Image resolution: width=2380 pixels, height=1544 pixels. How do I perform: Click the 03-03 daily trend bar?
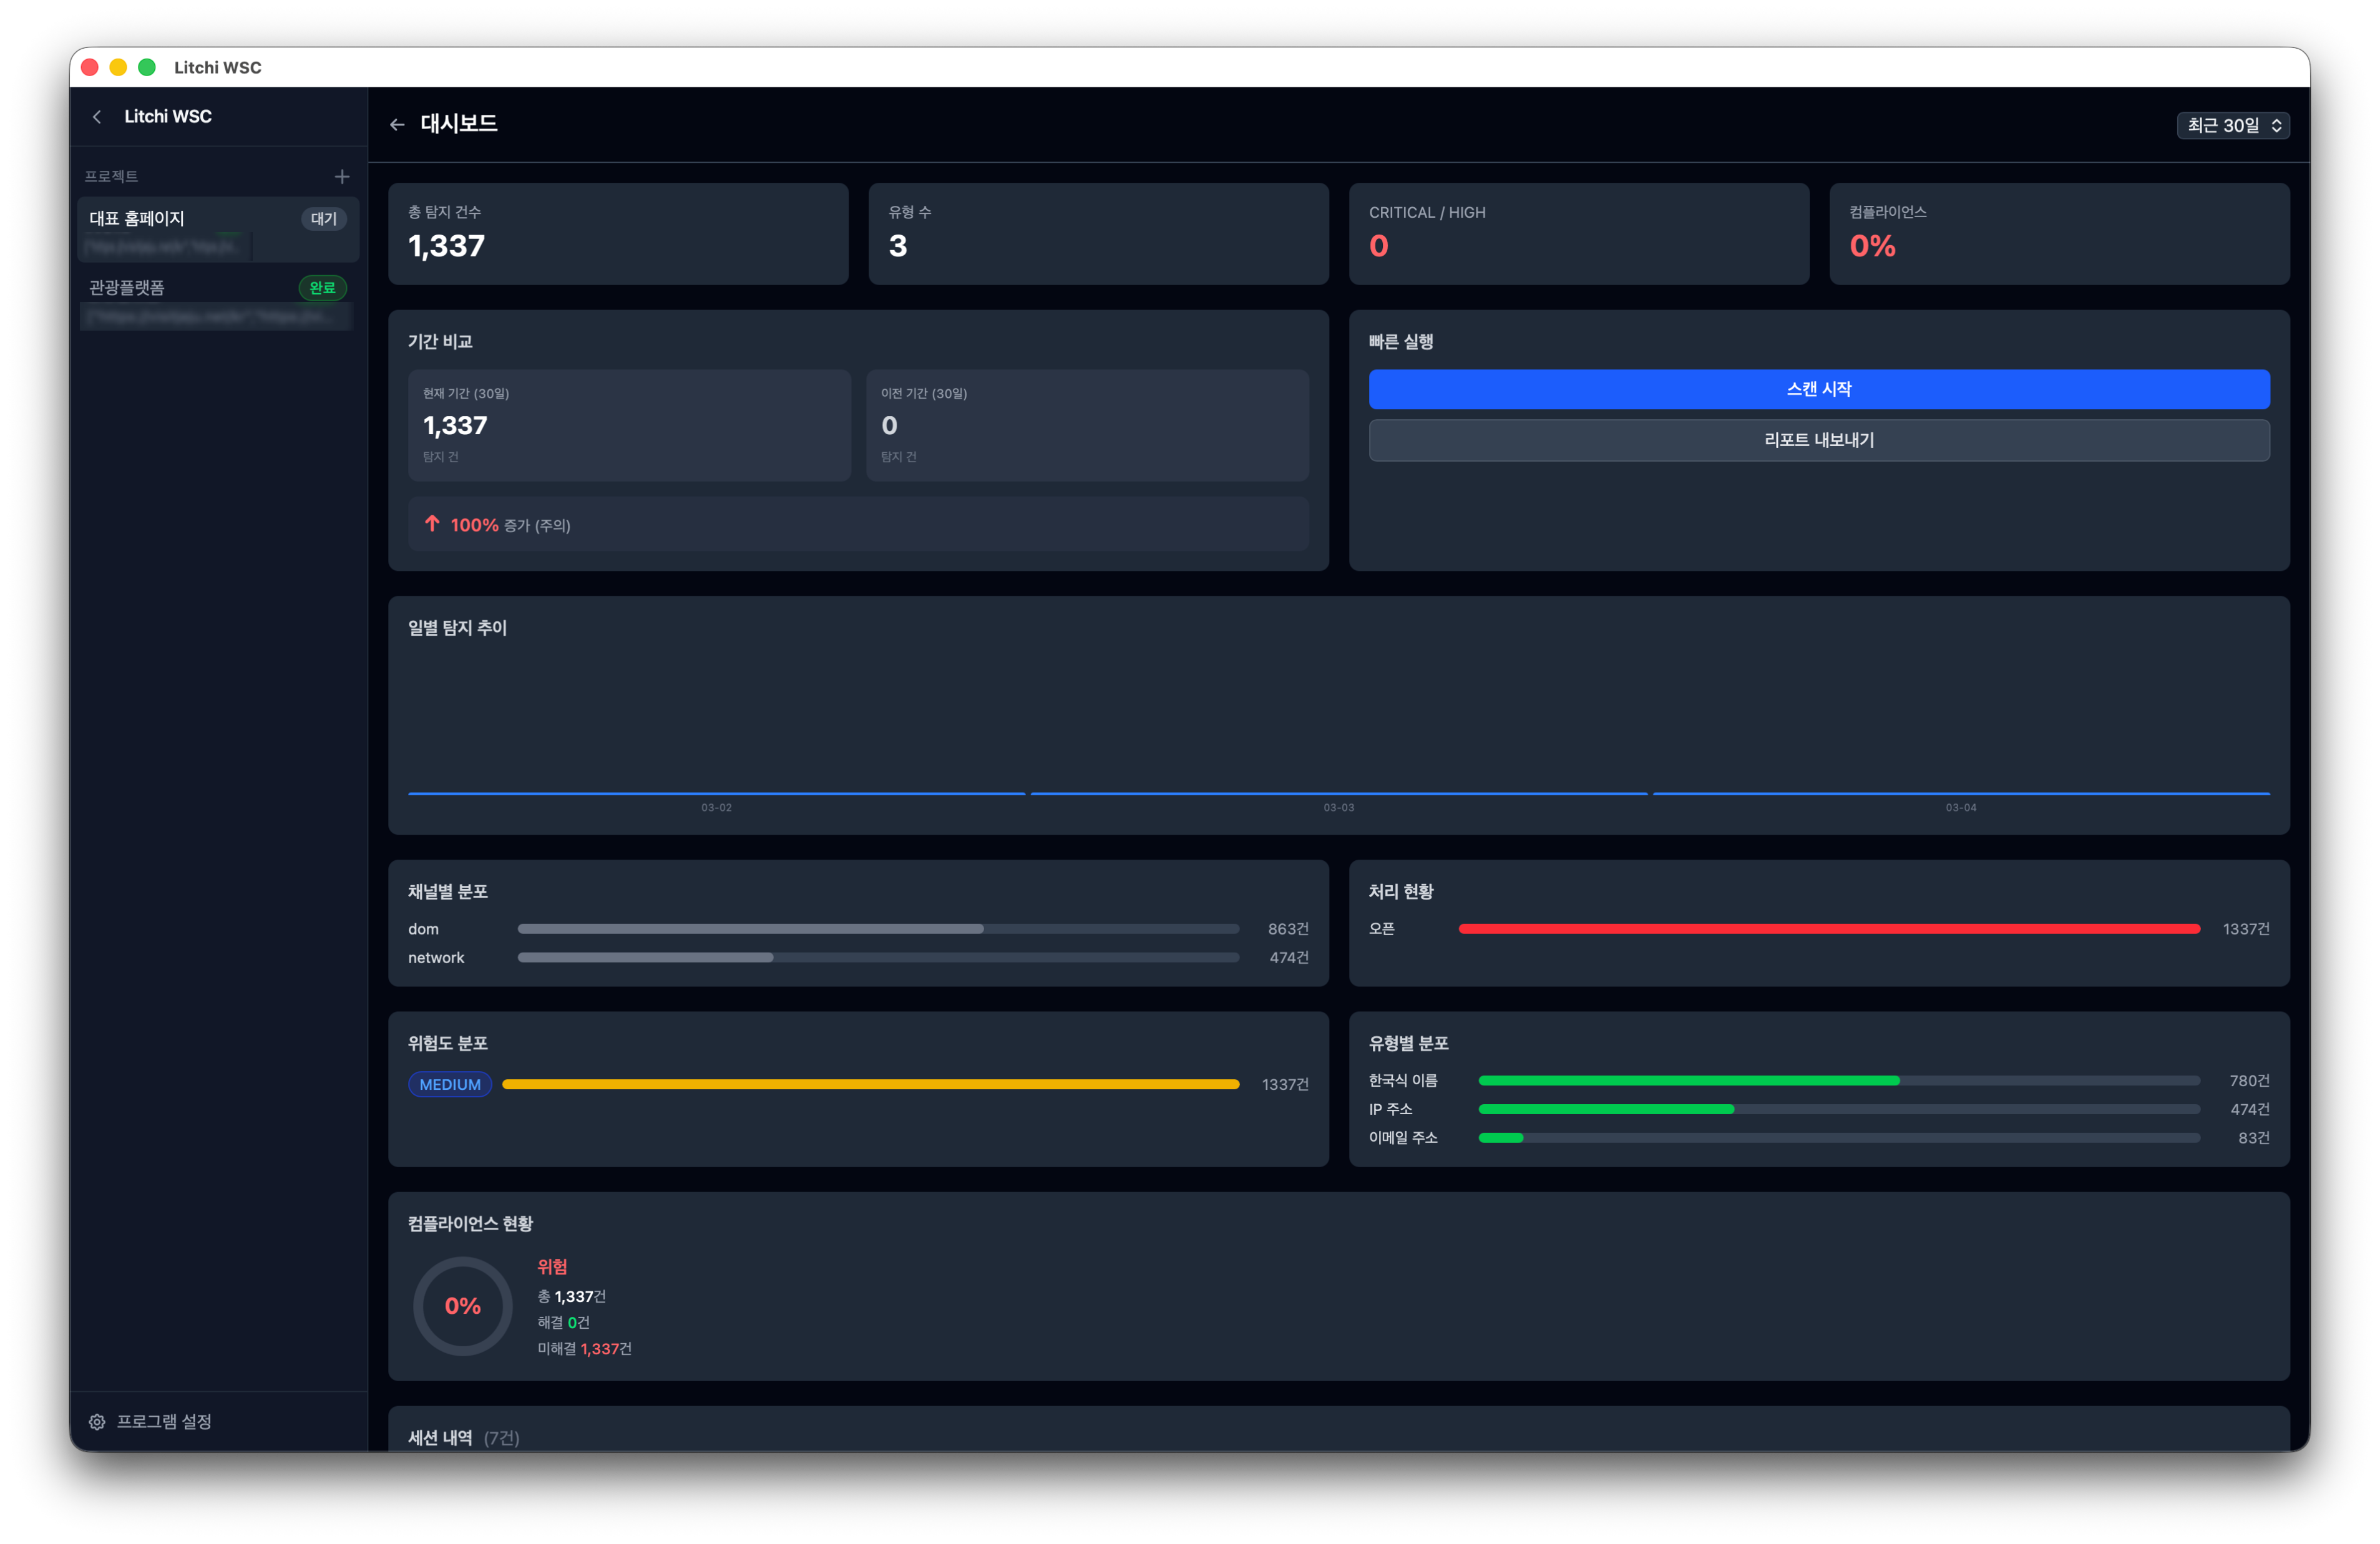click(1338, 793)
